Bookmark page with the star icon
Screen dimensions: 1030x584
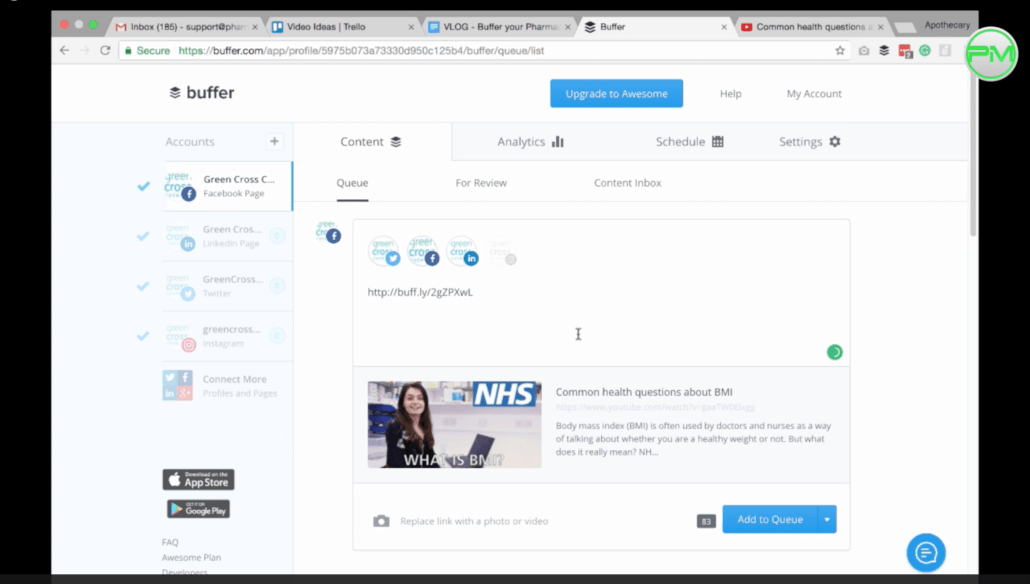tap(840, 51)
